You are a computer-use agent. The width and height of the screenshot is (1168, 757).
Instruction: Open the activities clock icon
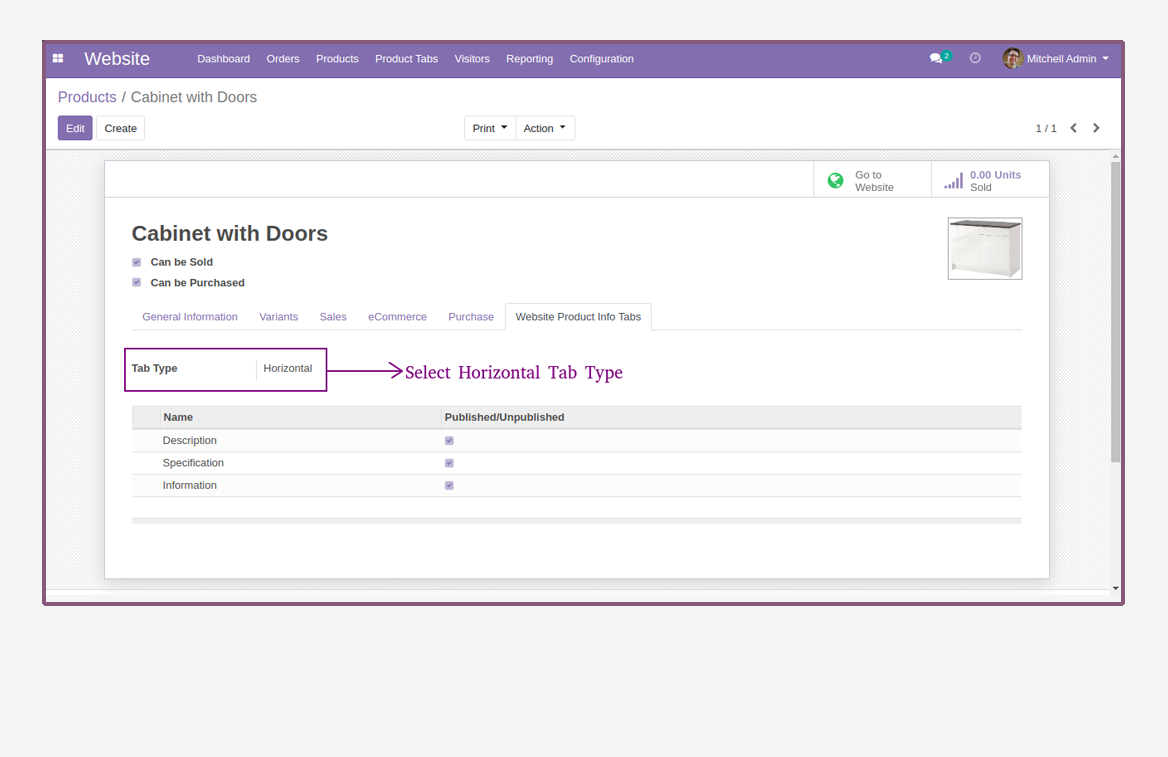coord(975,58)
